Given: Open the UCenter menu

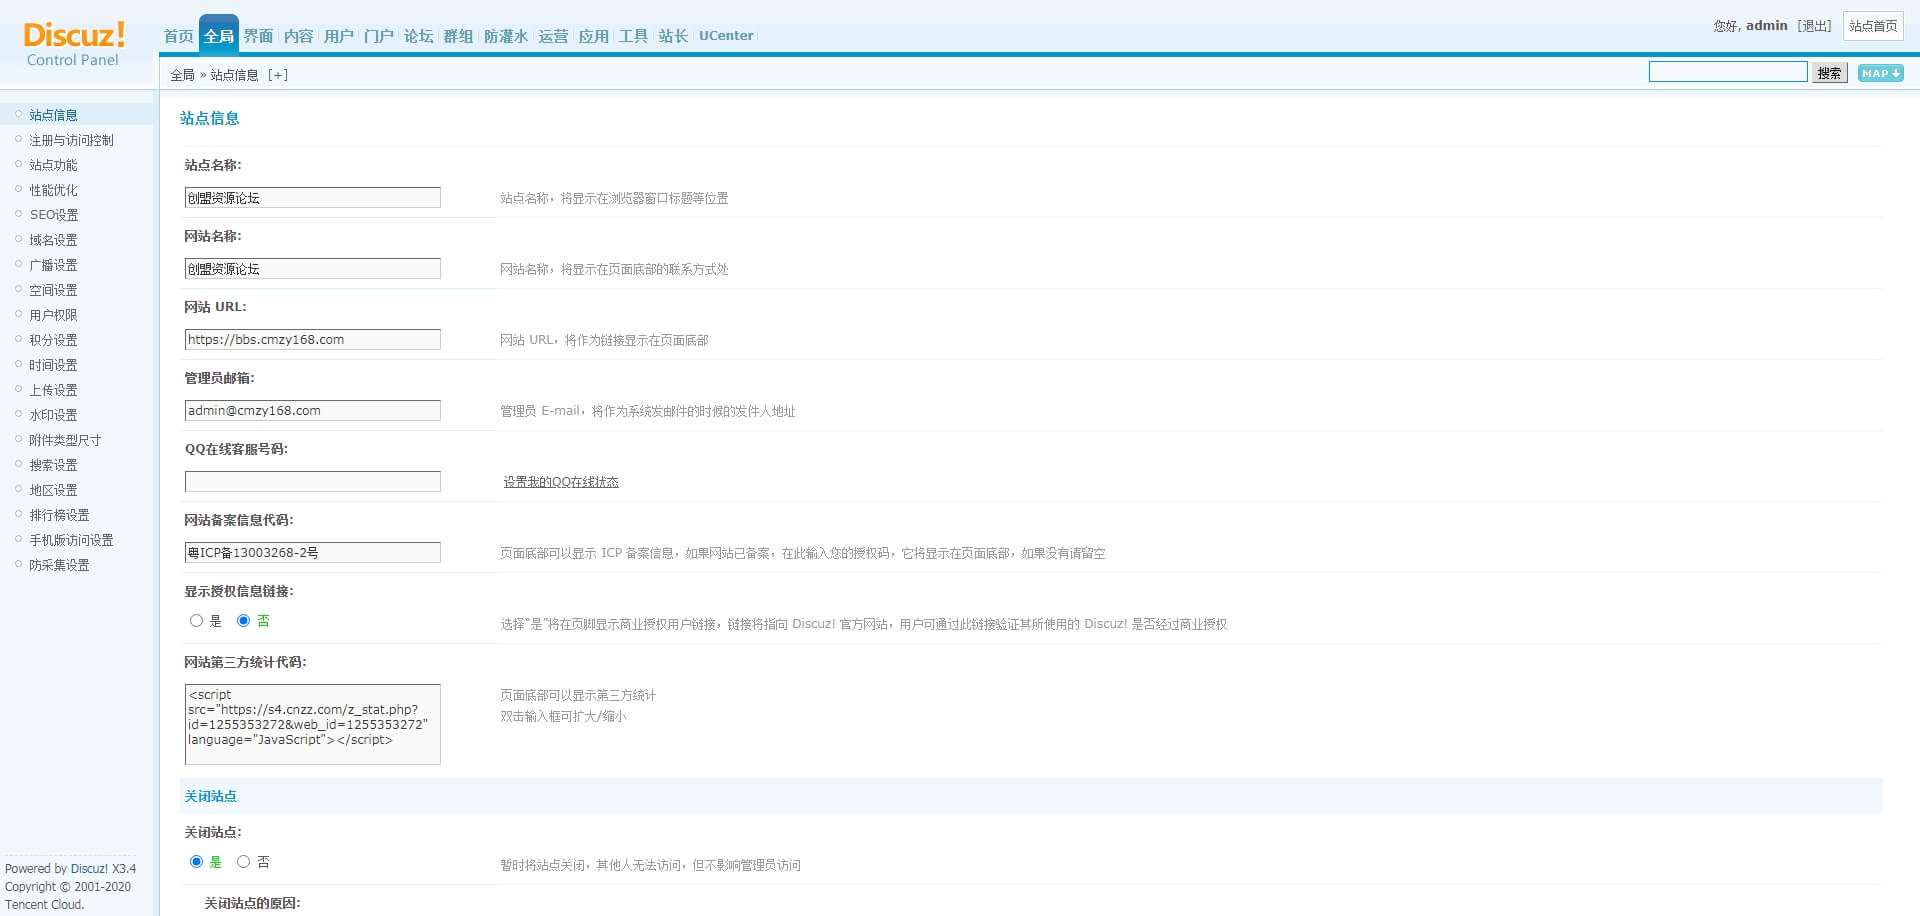Looking at the screenshot, I should pyautogui.click(x=726, y=36).
